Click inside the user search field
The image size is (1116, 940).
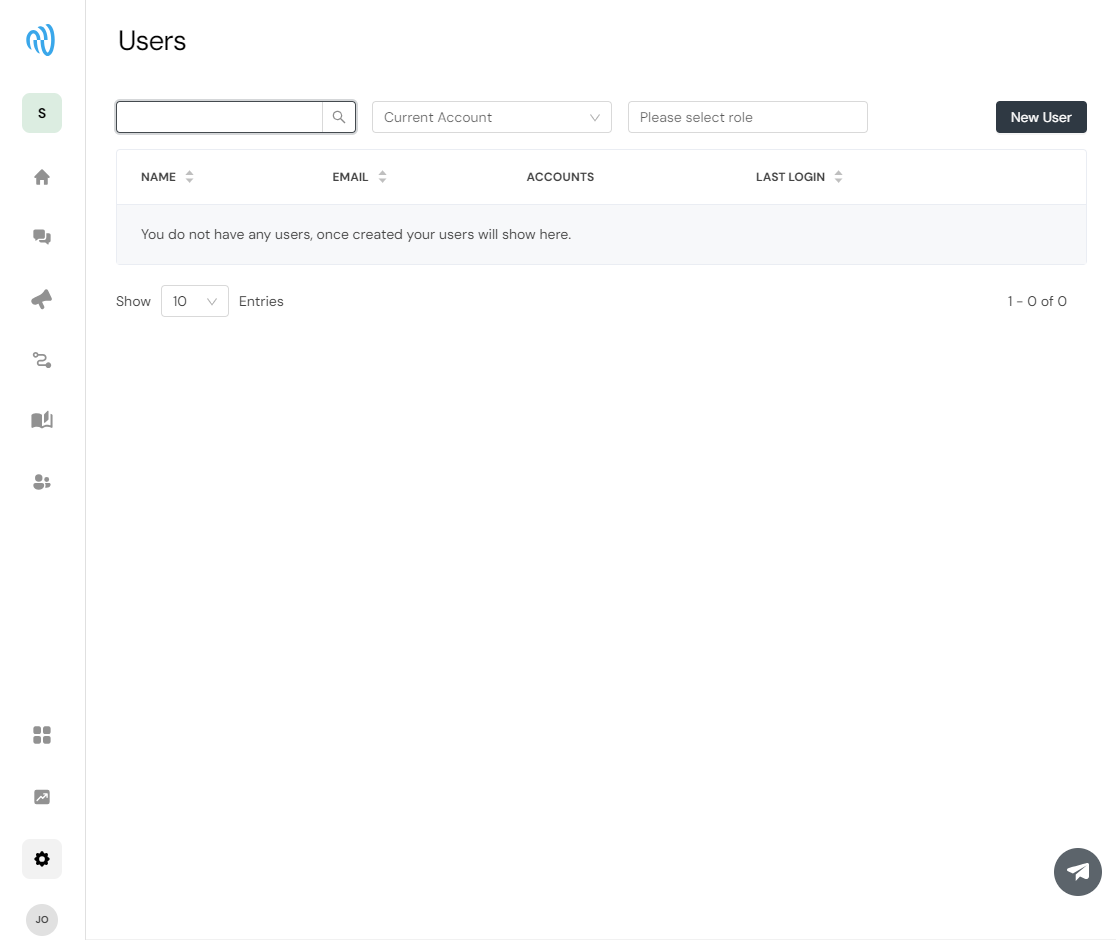click(220, 117)
